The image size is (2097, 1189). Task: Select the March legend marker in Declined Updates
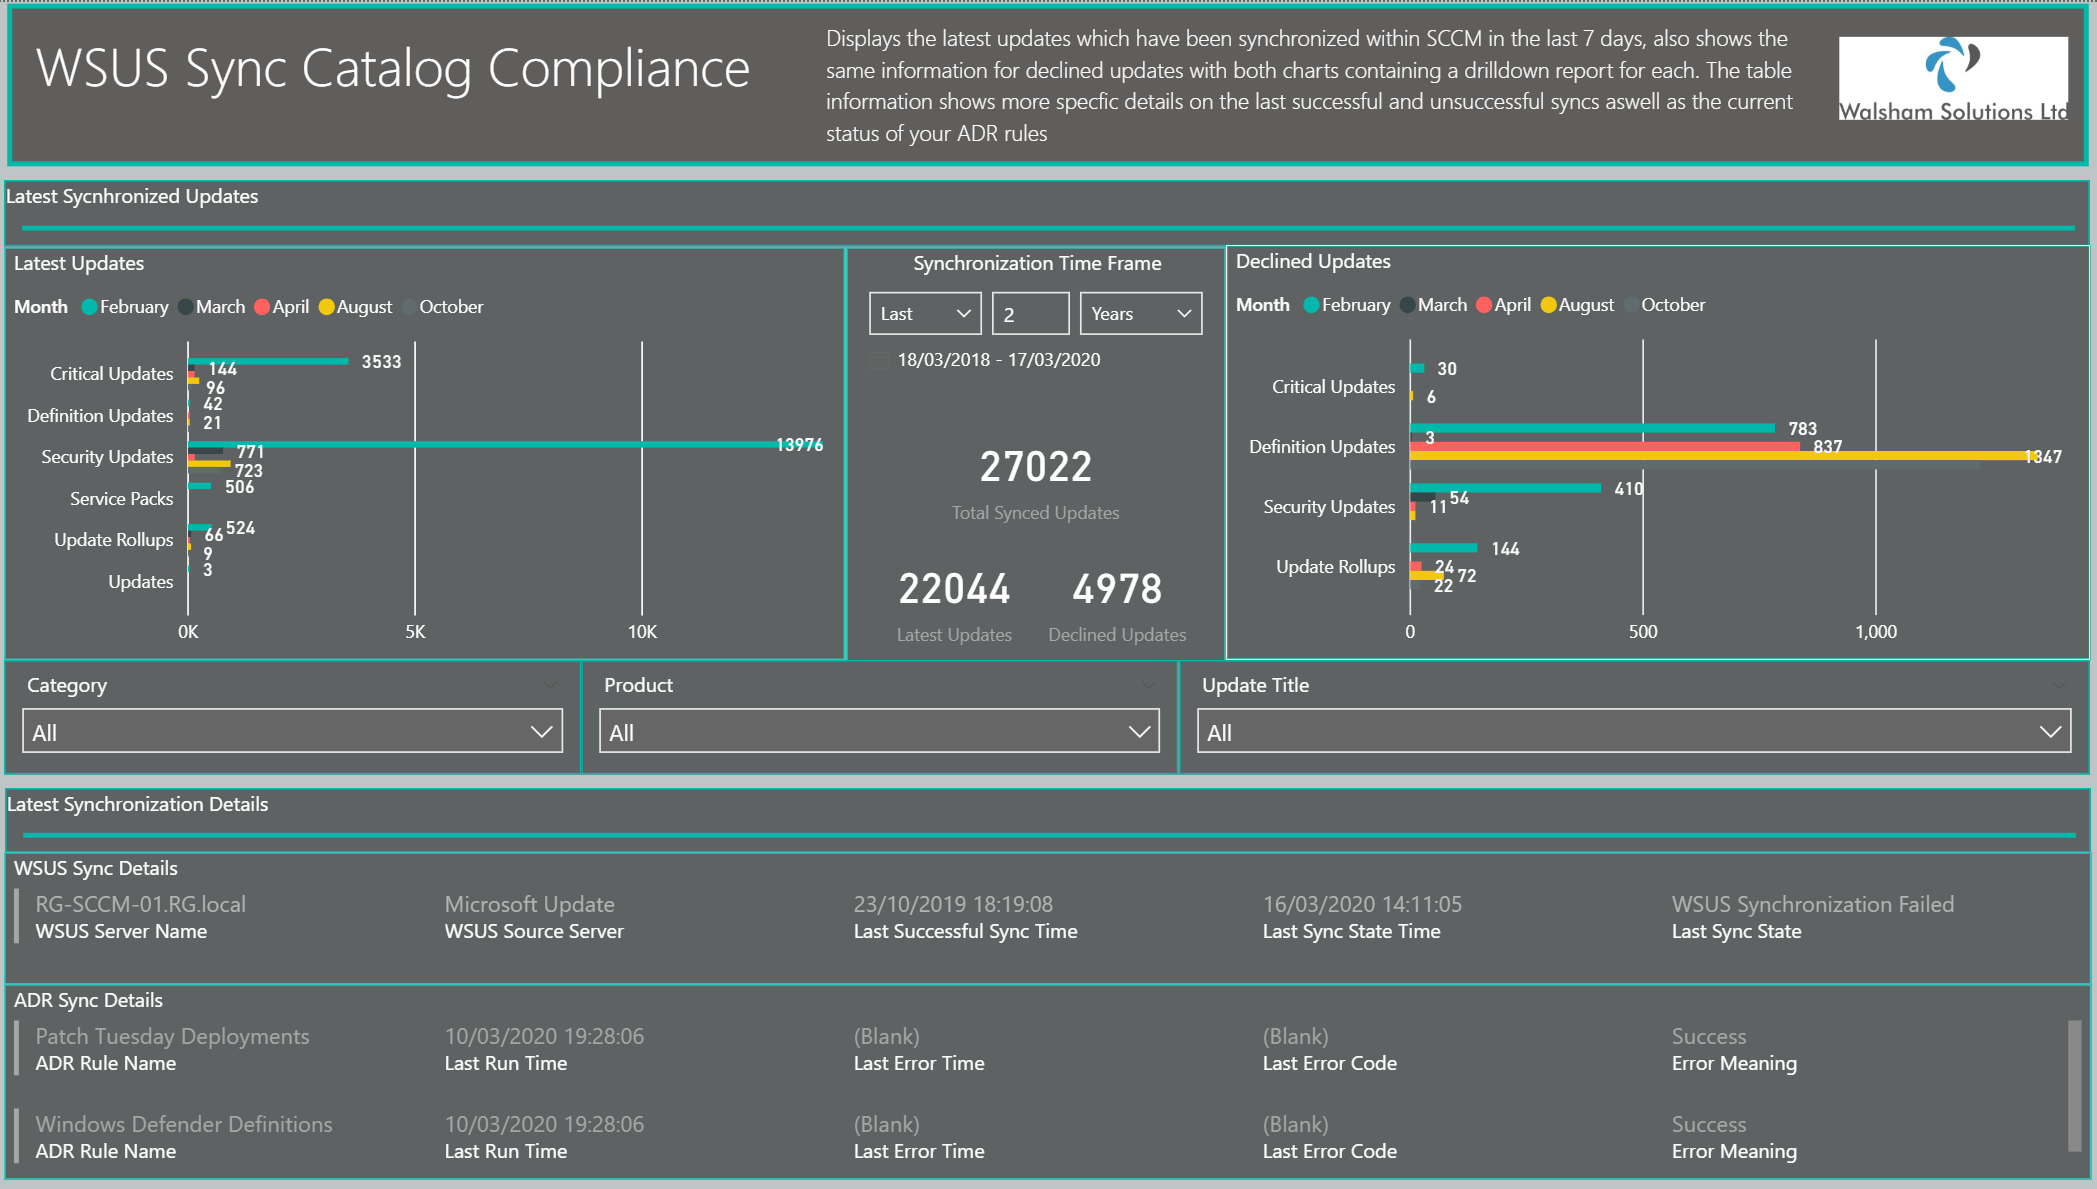coord(1408,305)
